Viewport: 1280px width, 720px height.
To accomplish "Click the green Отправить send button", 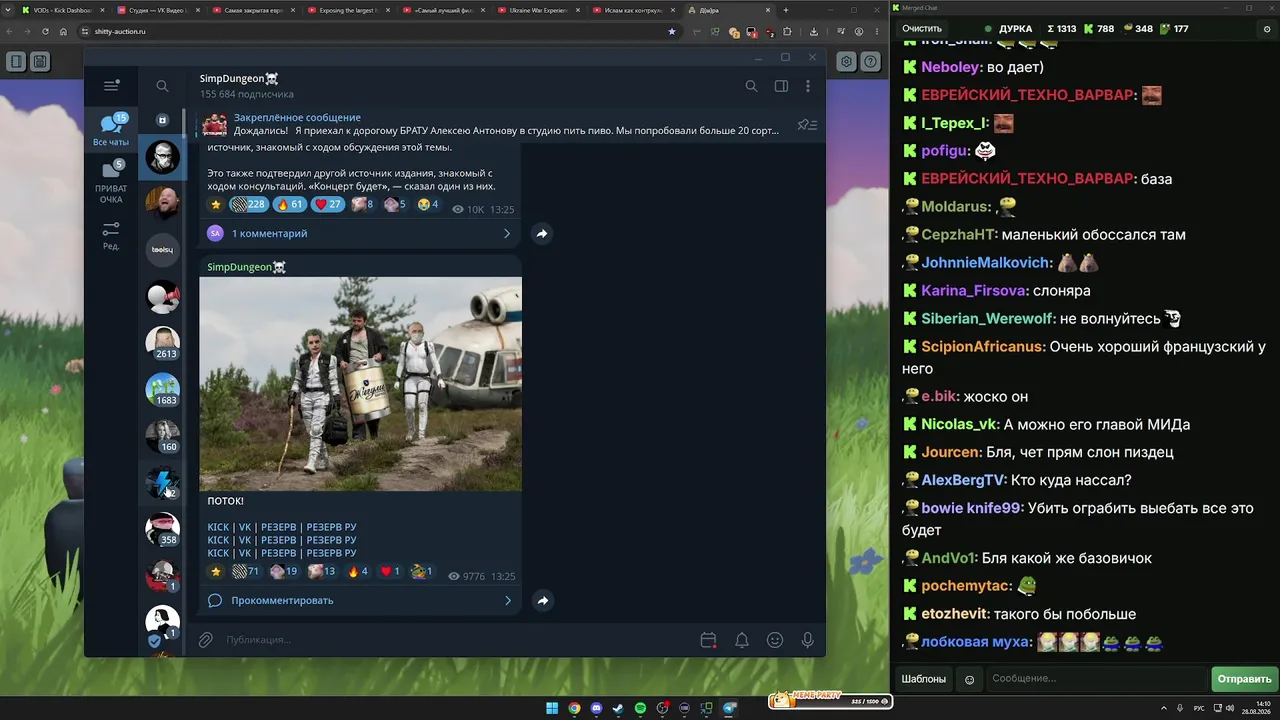I will click(1244, 679).
